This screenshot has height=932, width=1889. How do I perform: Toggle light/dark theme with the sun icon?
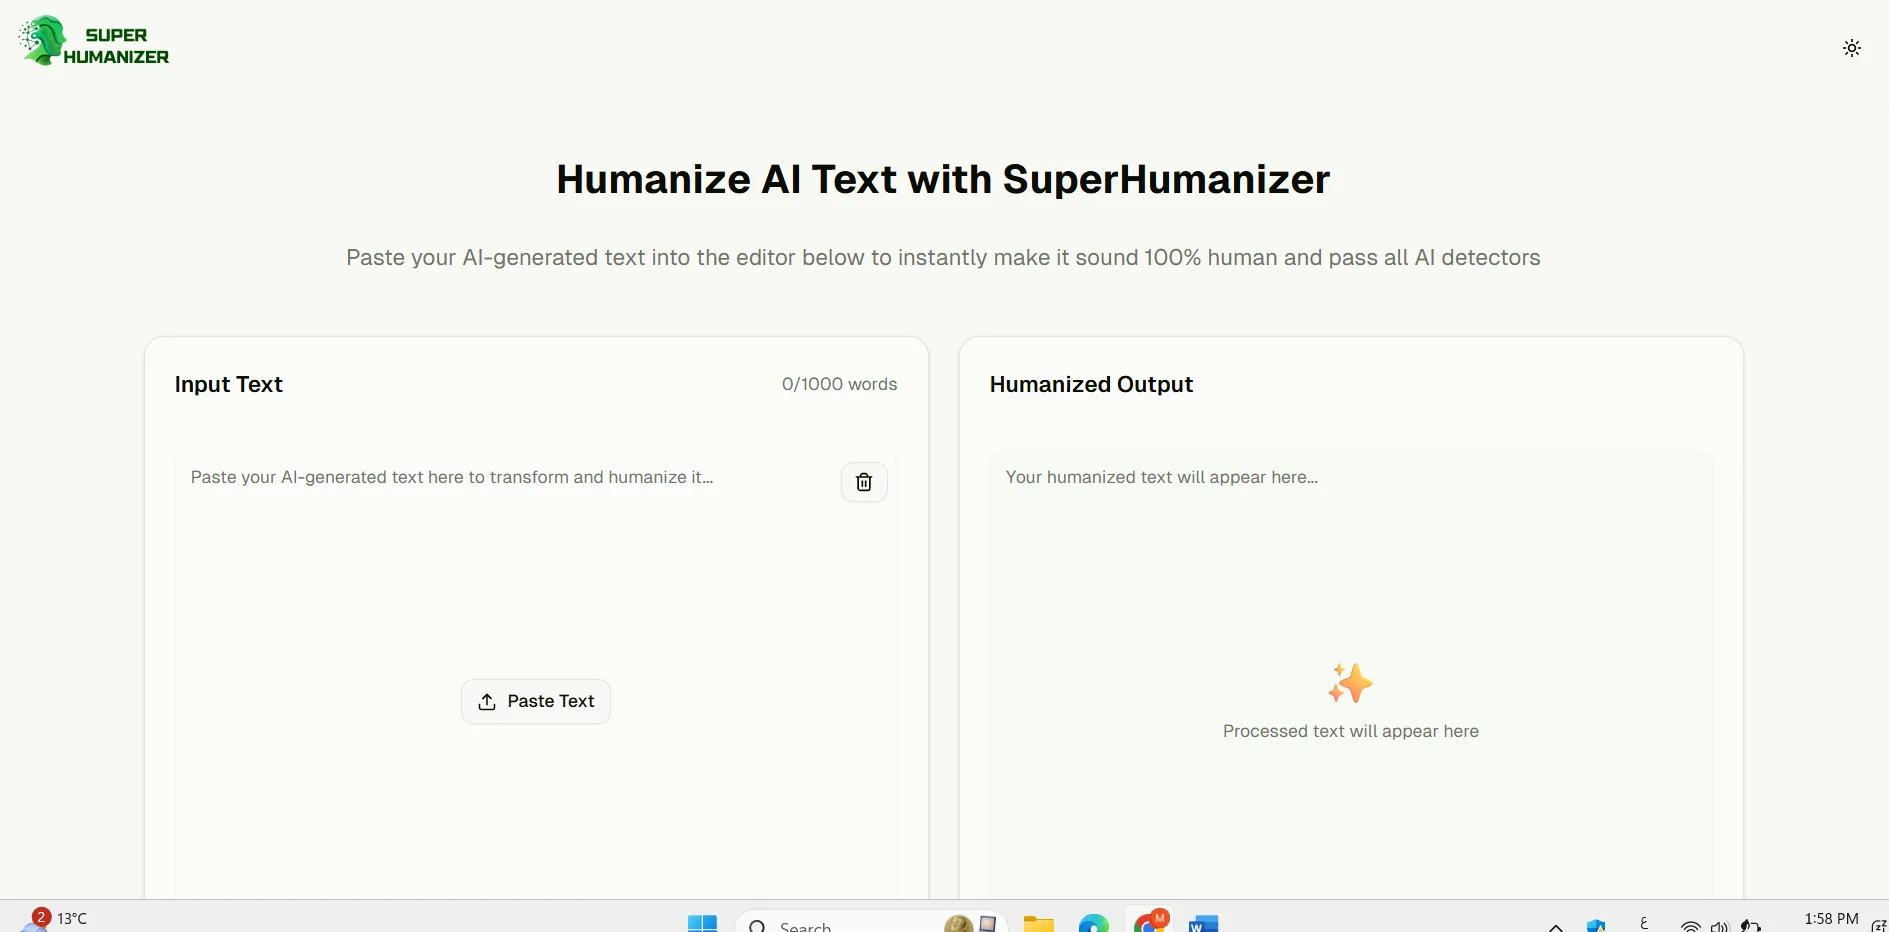coord(1851,47)
